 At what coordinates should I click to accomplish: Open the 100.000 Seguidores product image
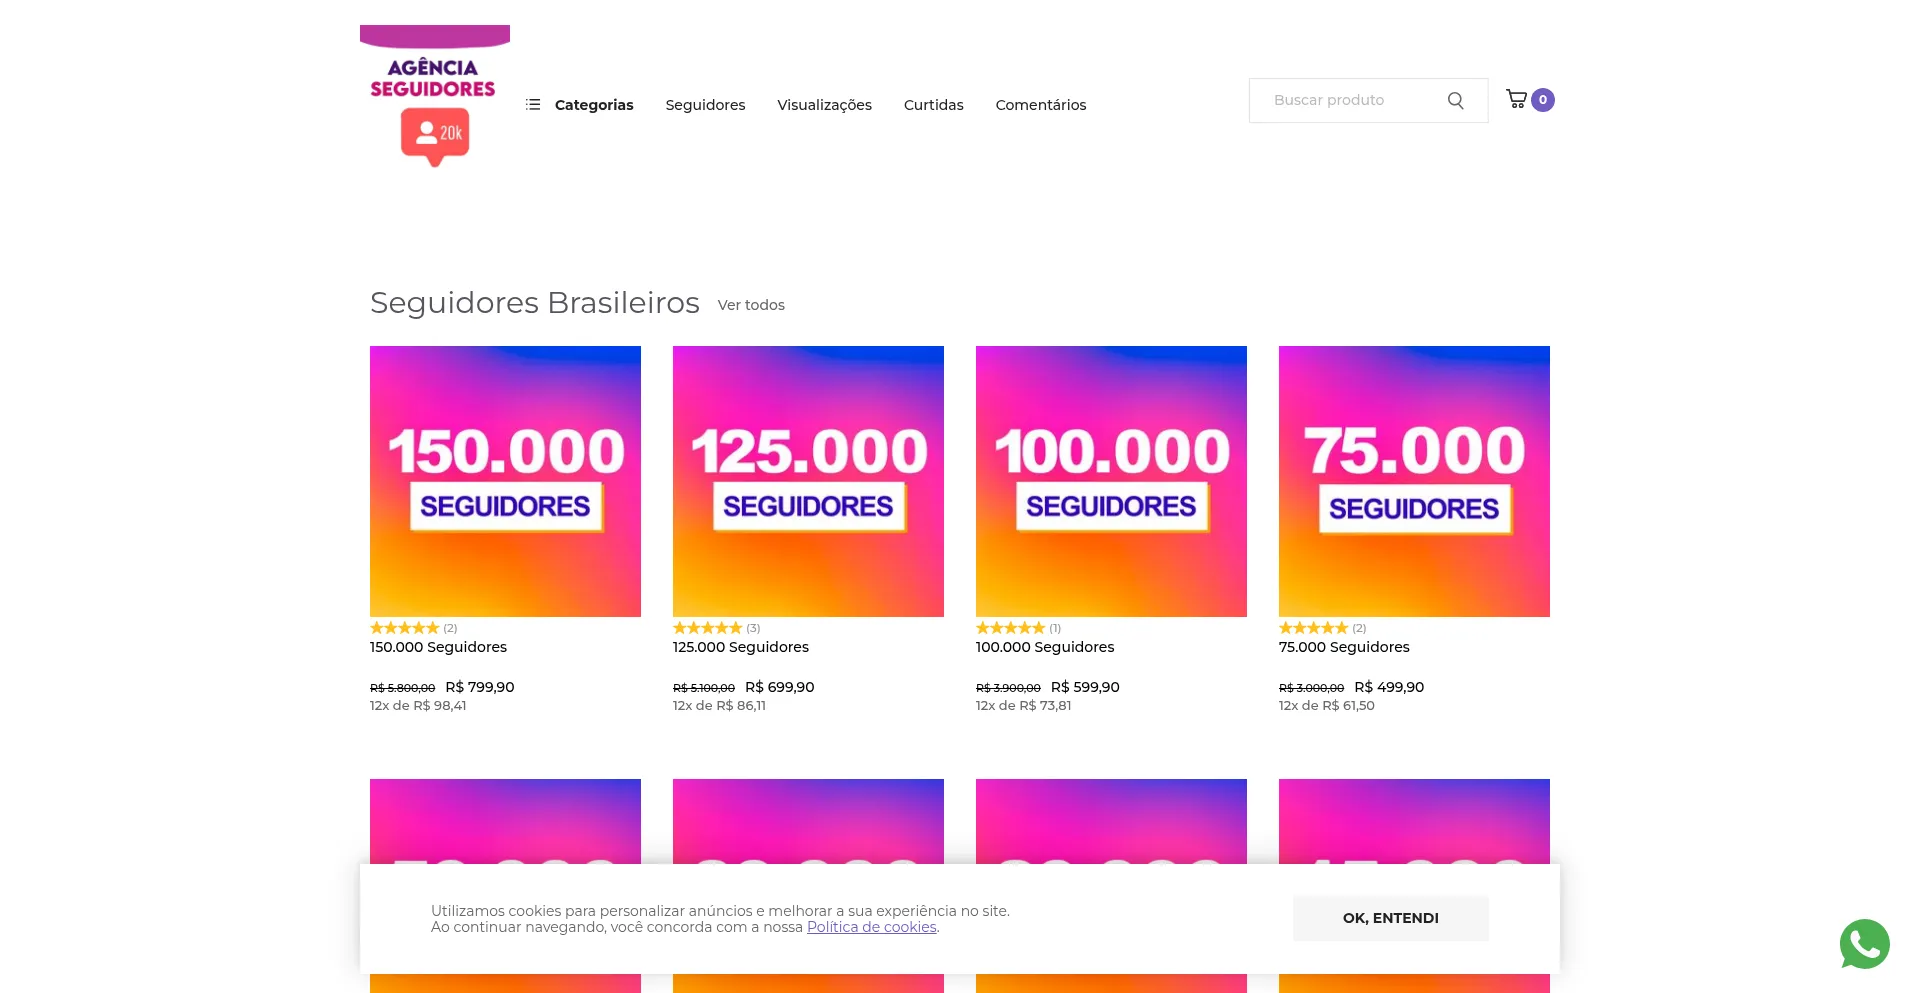pyautogui.click(x=1111, y=481)
